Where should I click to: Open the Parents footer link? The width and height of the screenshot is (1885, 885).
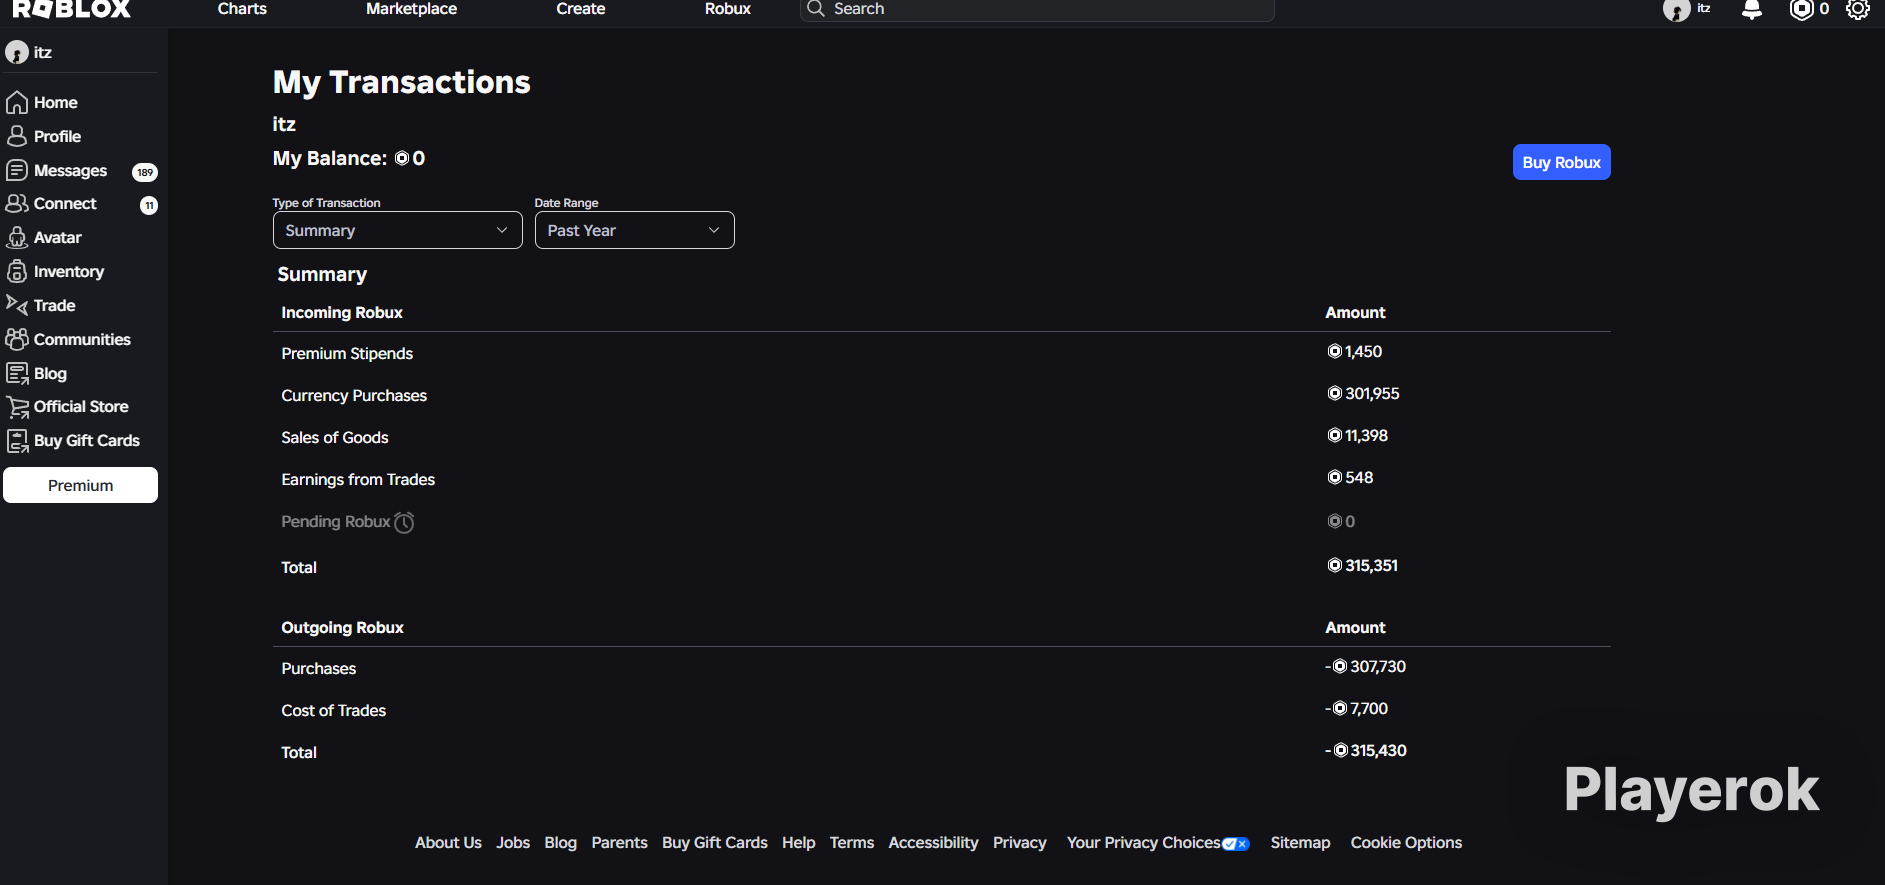(619, 842)
